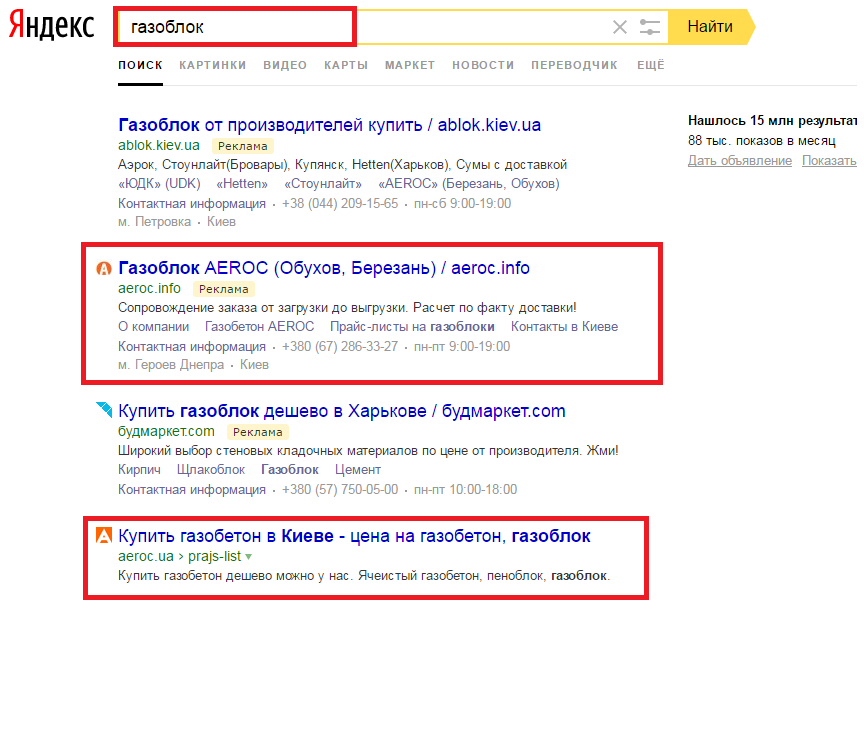864x741 pixels.
Task: Click the Найти search button
Action: [x=710, y=26]
